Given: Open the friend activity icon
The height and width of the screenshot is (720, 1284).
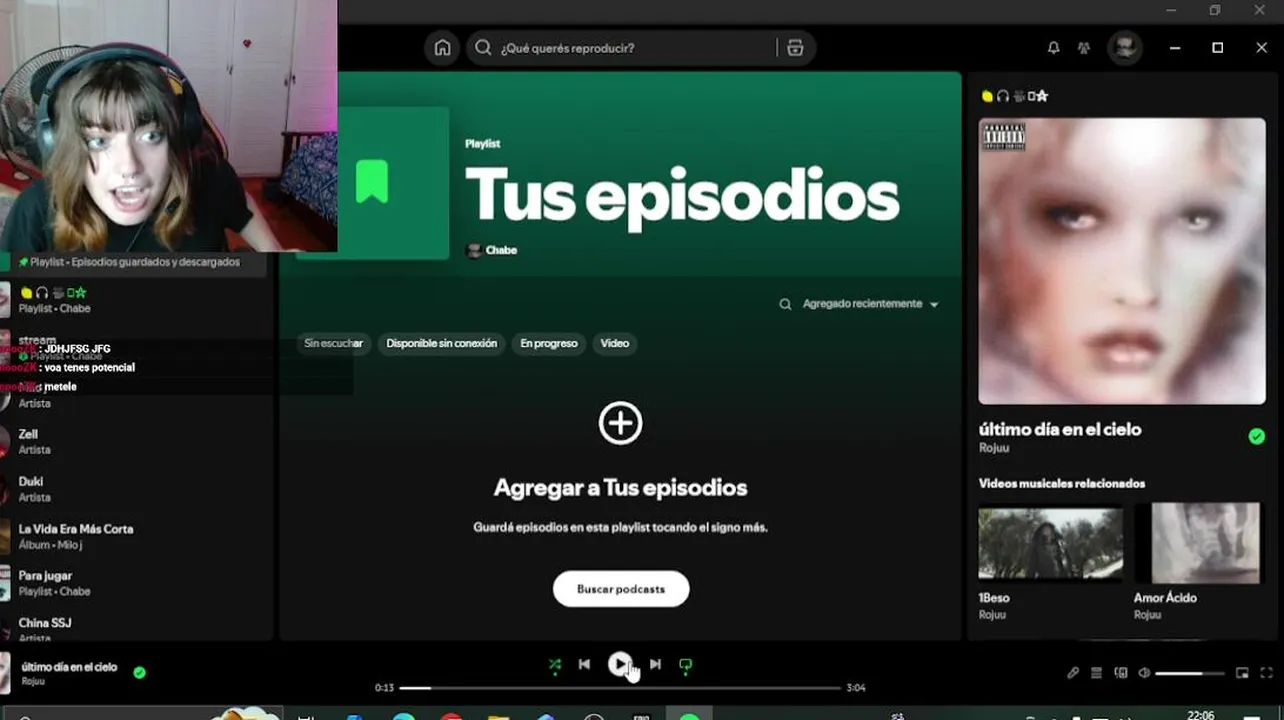Looking at the screenshot, I should tap(1084, 48).
